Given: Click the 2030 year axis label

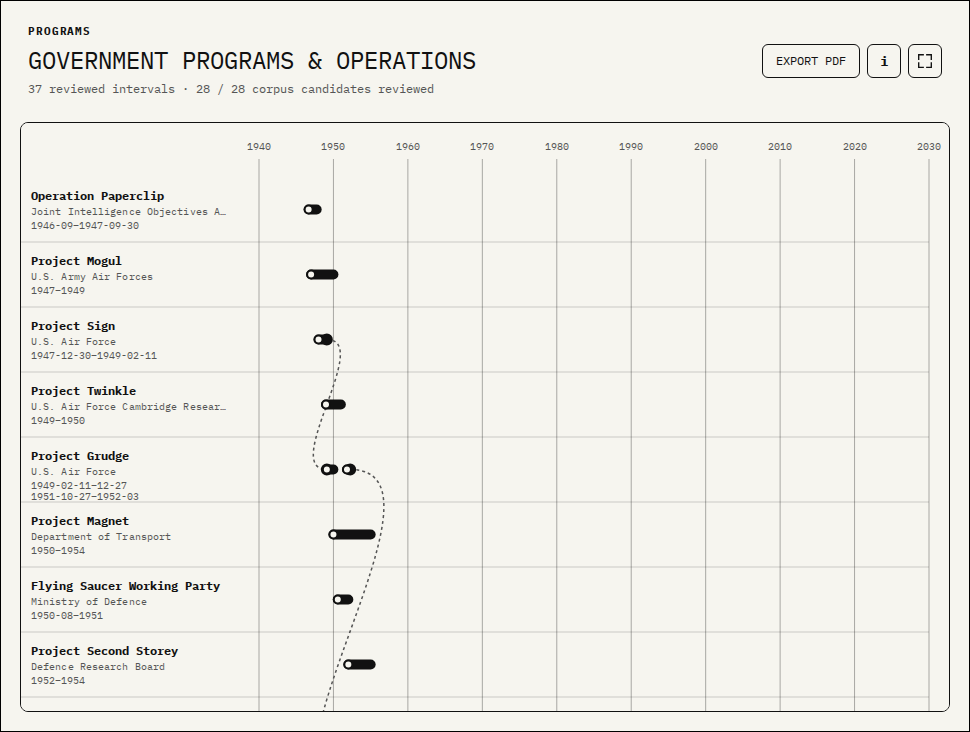Looking at the screenshot, I should click(929, 147).
